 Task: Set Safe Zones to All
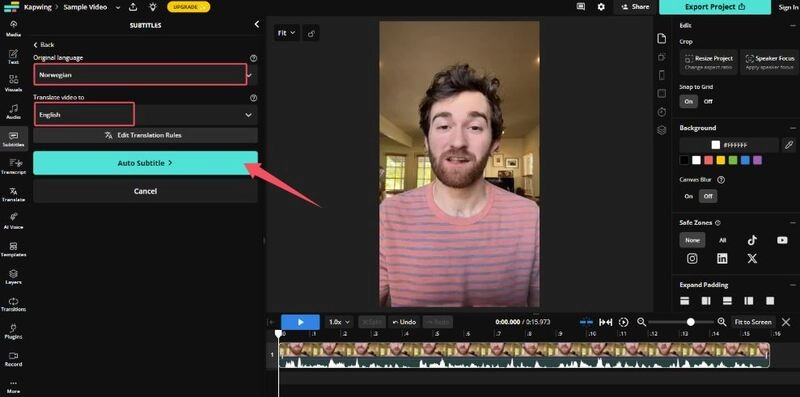[x=722, y=240]
